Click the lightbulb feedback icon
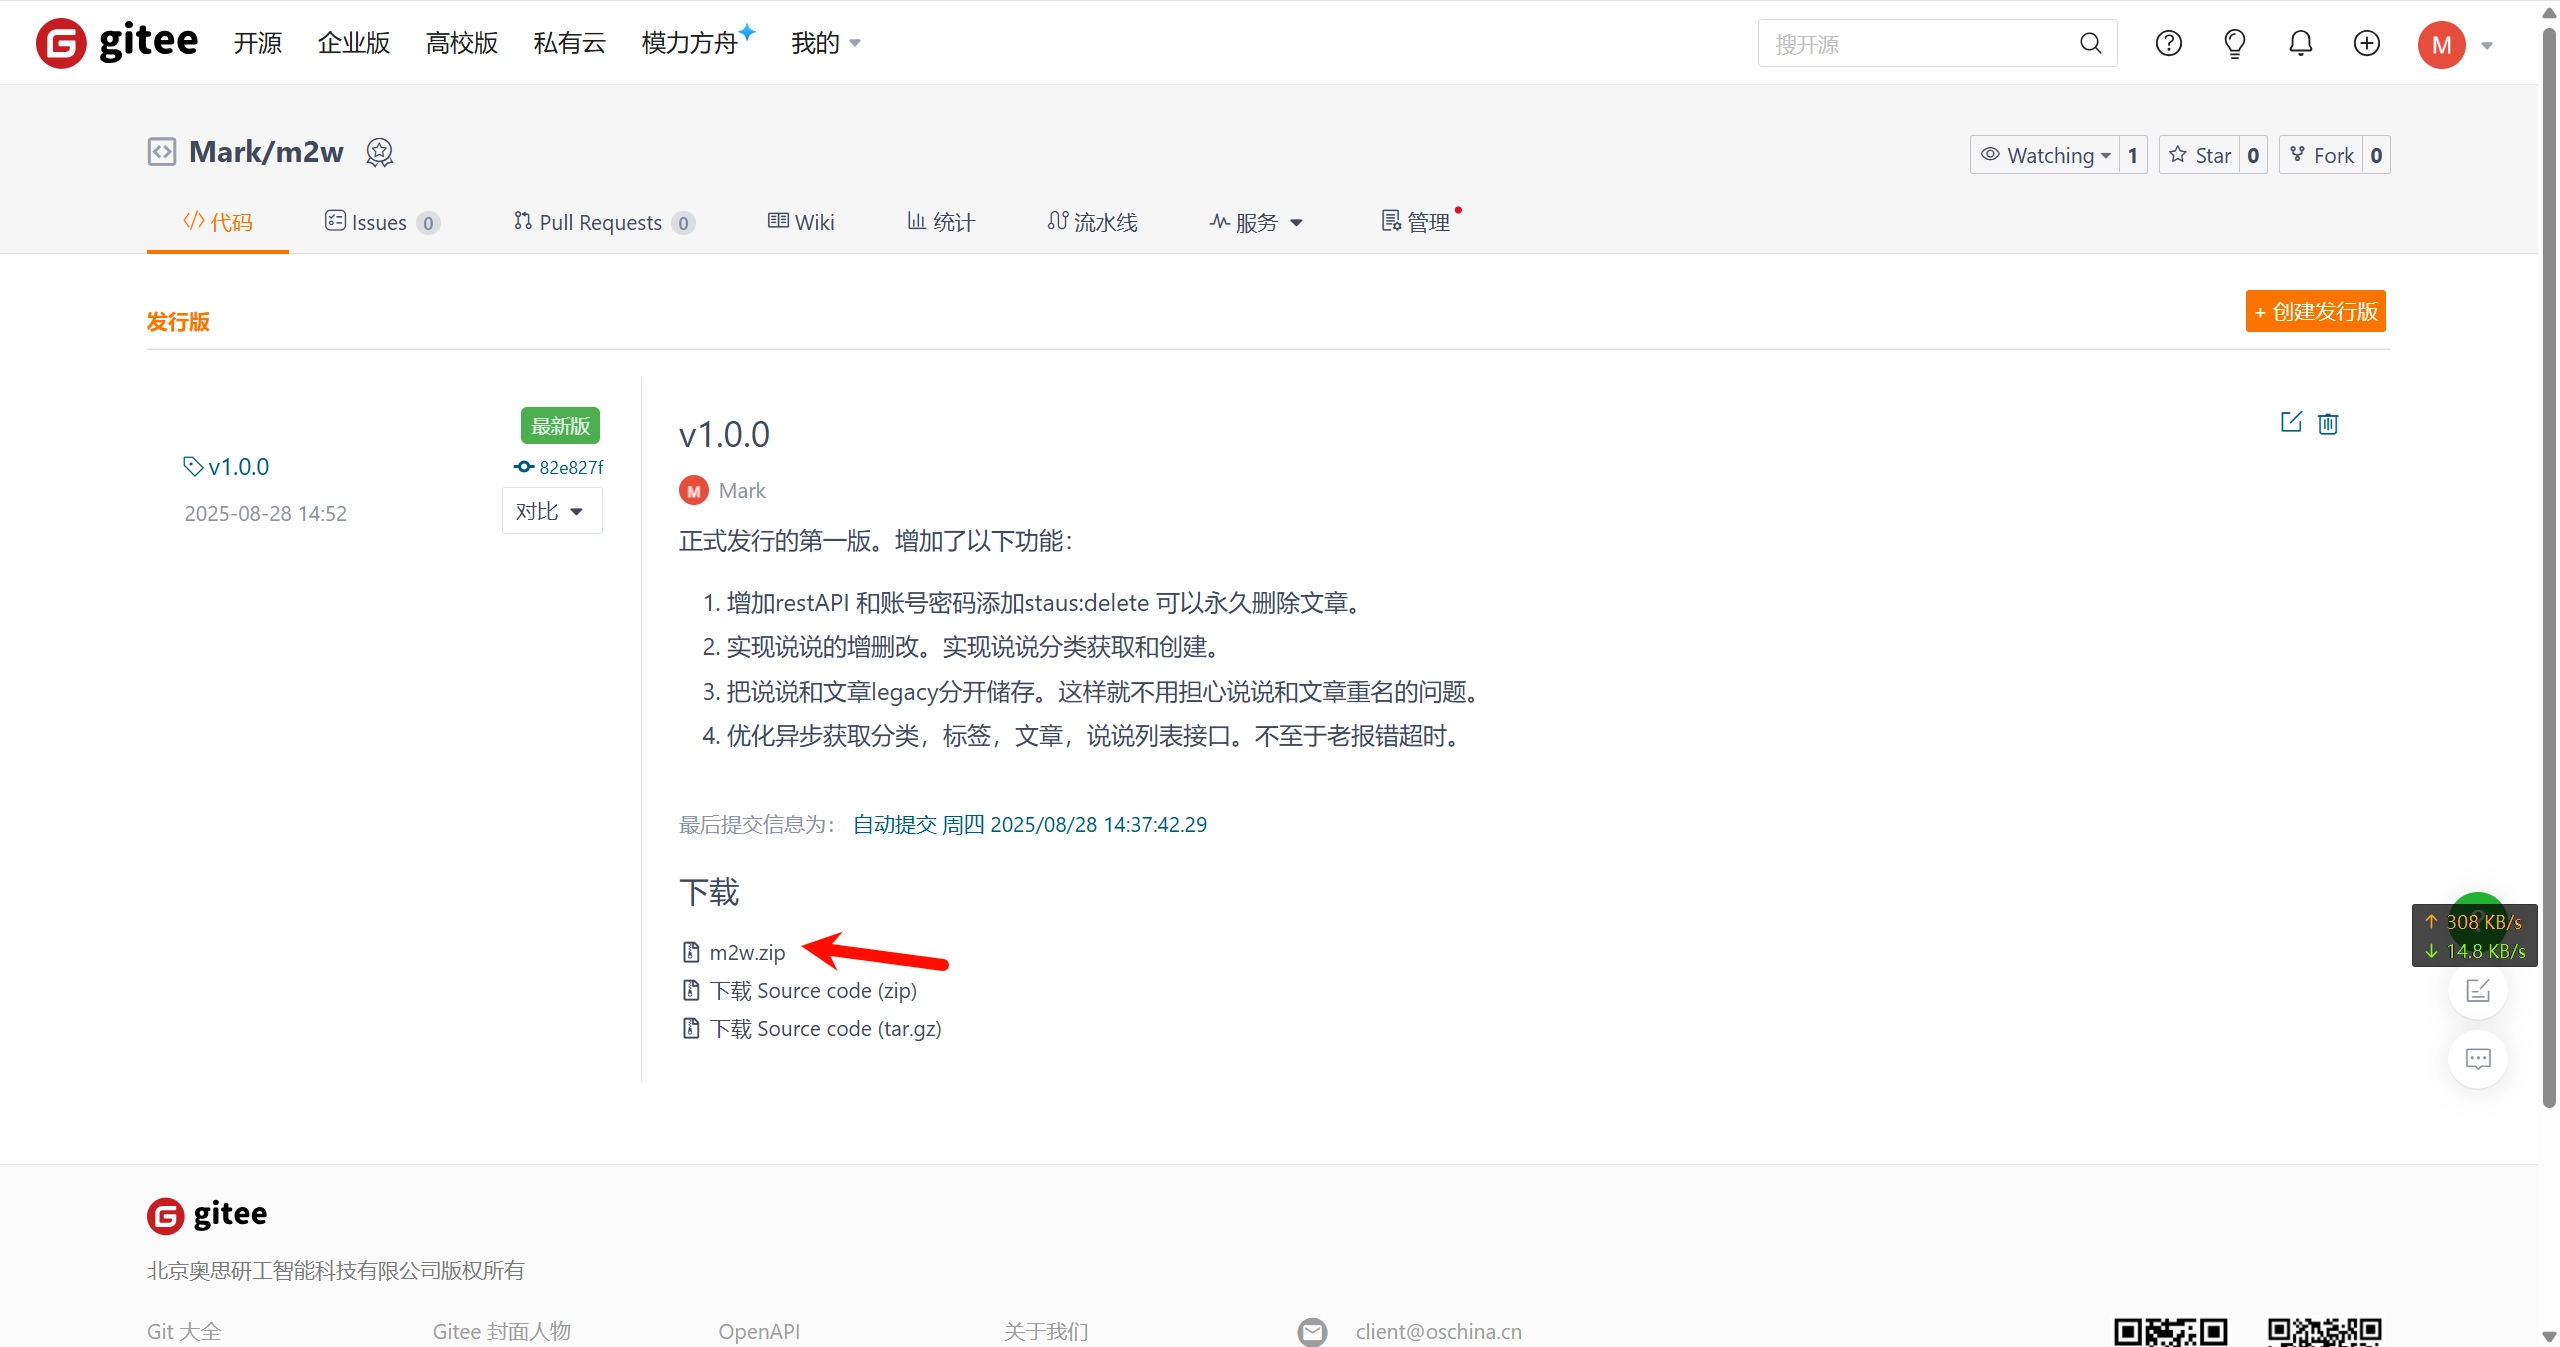 coord(2234,43)
